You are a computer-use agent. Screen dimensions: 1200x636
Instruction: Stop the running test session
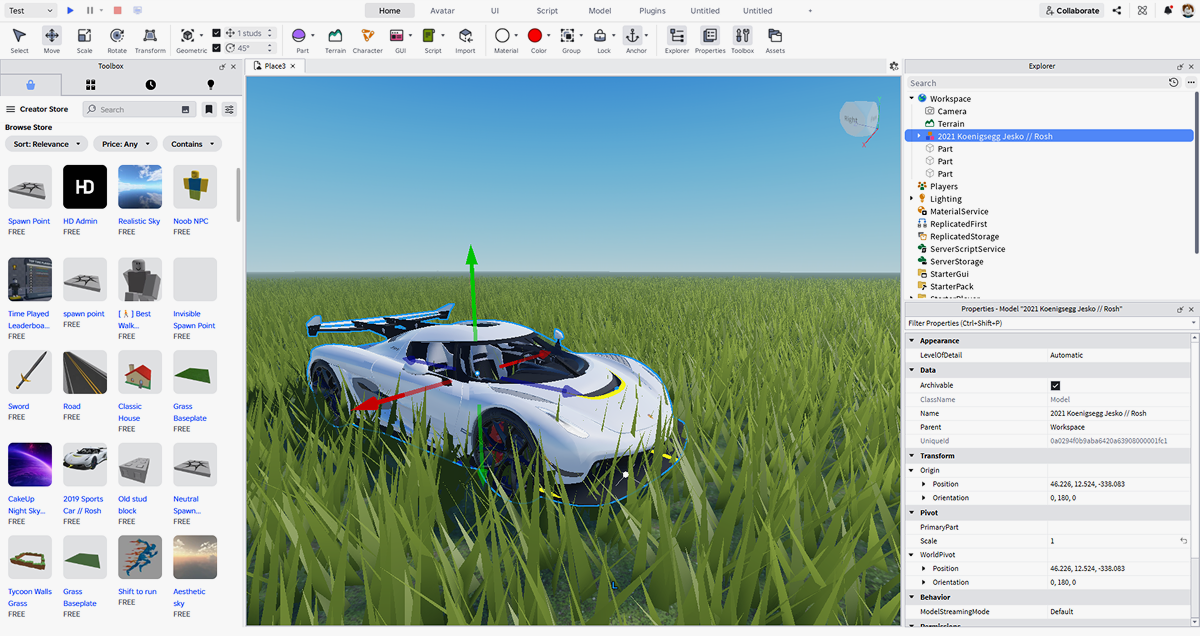point(117,10)
